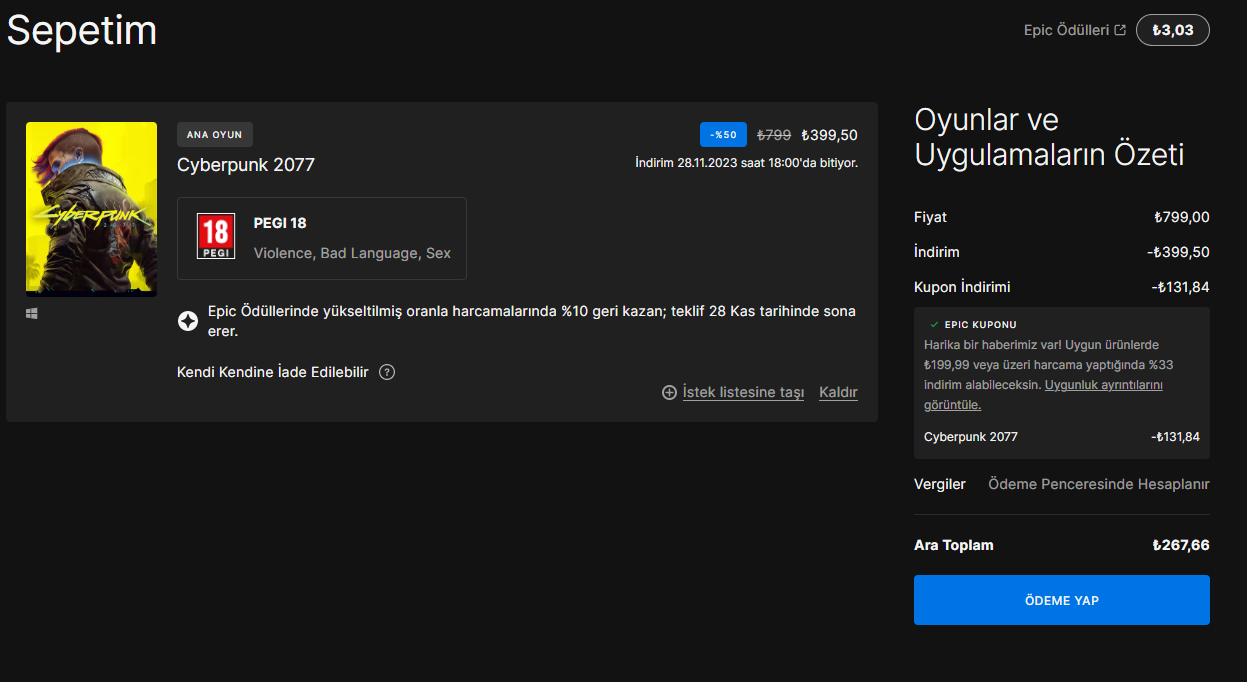Image resolution: width=1247 pixels, height=682 pixels.
Task: Click the Epic Ödüllerinde %10 geri kazan offer text
Action: tap(532, 320)
